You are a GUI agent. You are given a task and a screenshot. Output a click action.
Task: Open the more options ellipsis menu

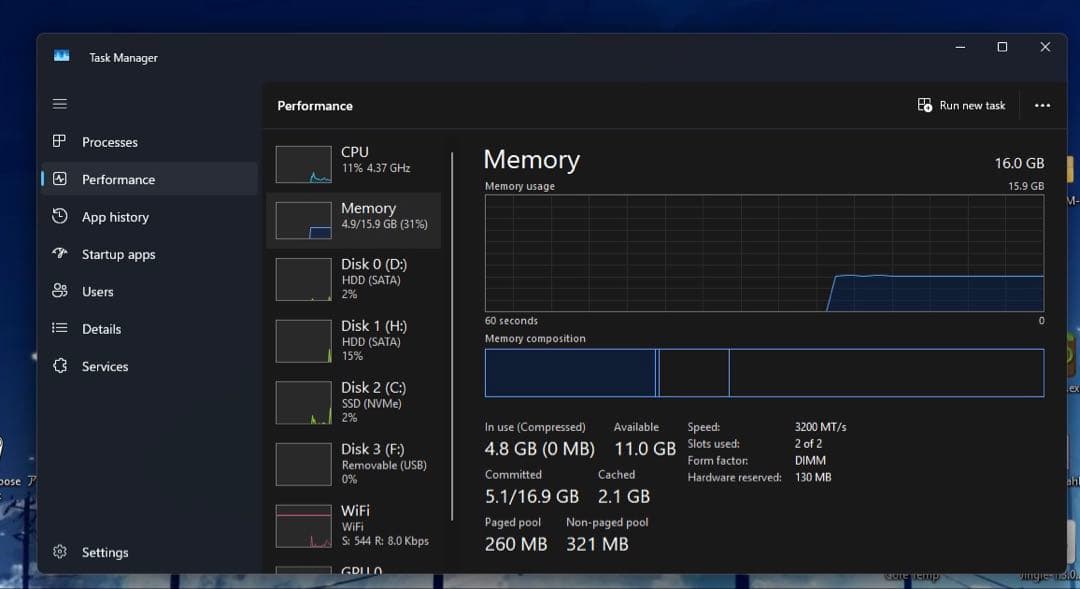pos(1042,105)
